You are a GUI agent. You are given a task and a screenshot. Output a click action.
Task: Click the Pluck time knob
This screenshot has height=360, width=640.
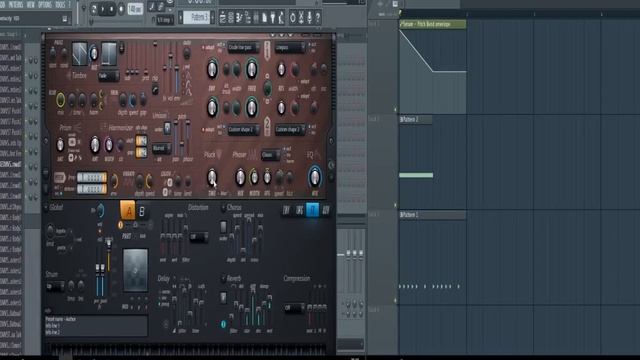click(x=212, y=177)
